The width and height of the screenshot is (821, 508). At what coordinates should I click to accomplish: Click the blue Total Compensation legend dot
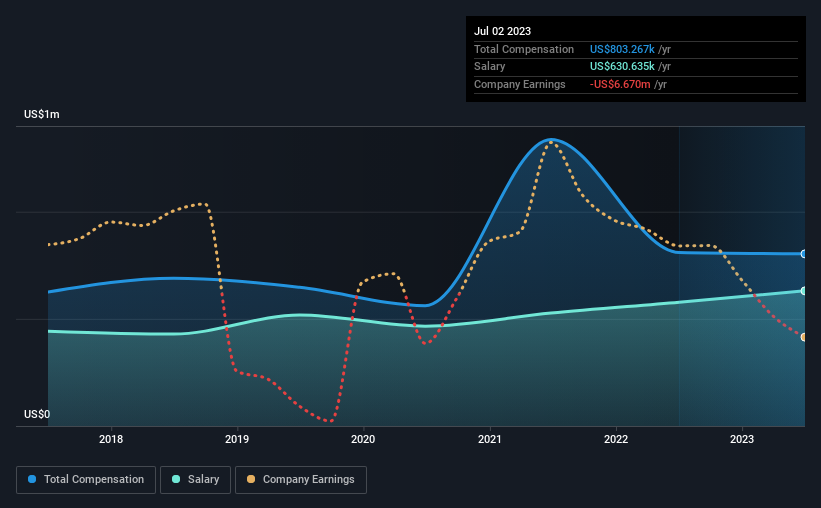pyautogui.click(x=32, y=479)
